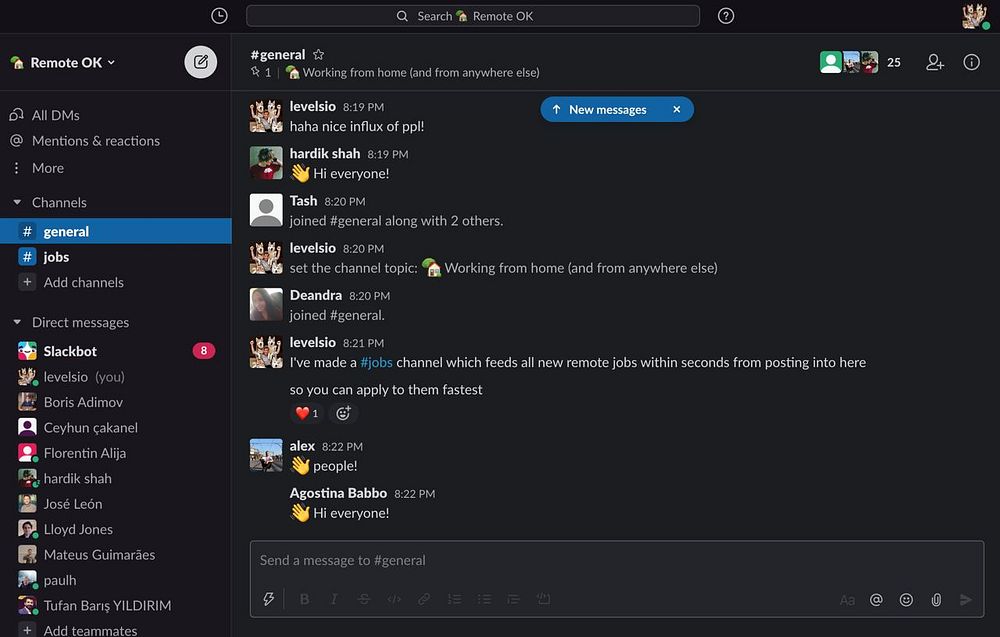This screenshot has width=1000, height=637.
Task: Show channel details info icon
Action: coord(971,62)
